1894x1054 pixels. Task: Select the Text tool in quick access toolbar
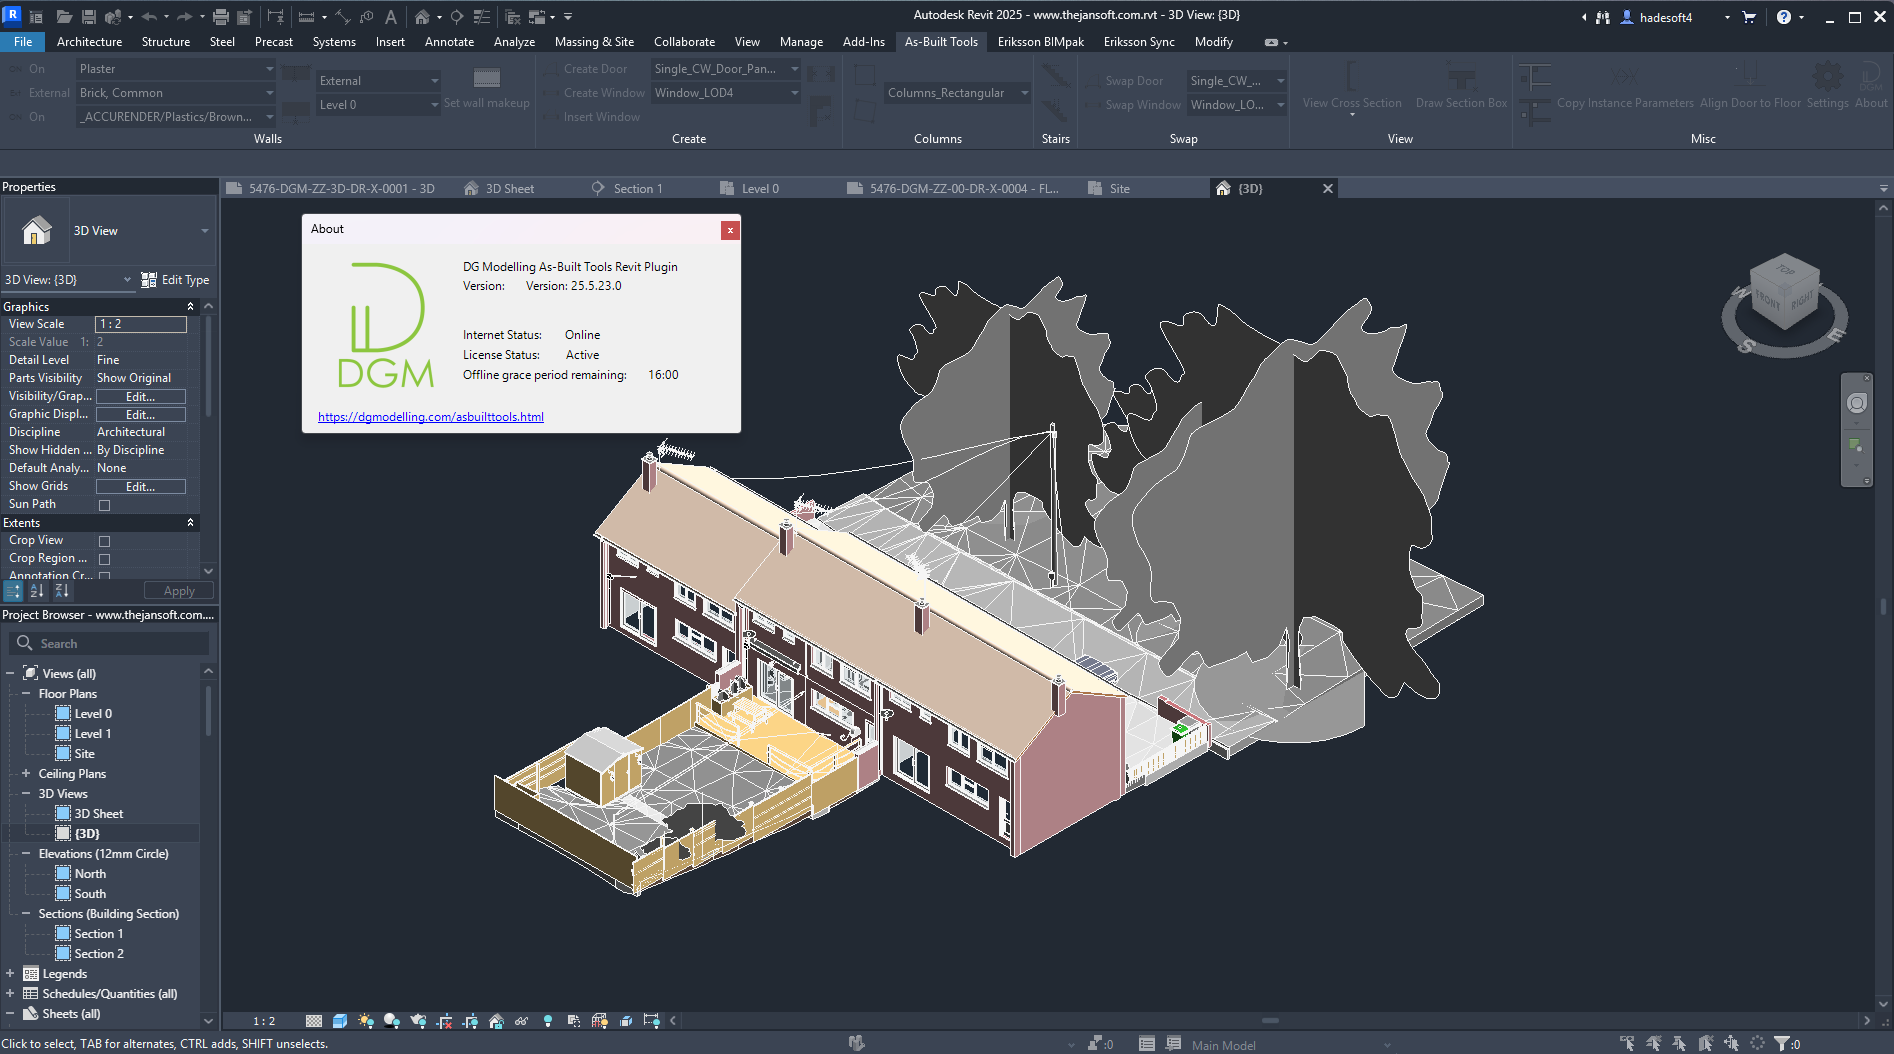[391, 17]
